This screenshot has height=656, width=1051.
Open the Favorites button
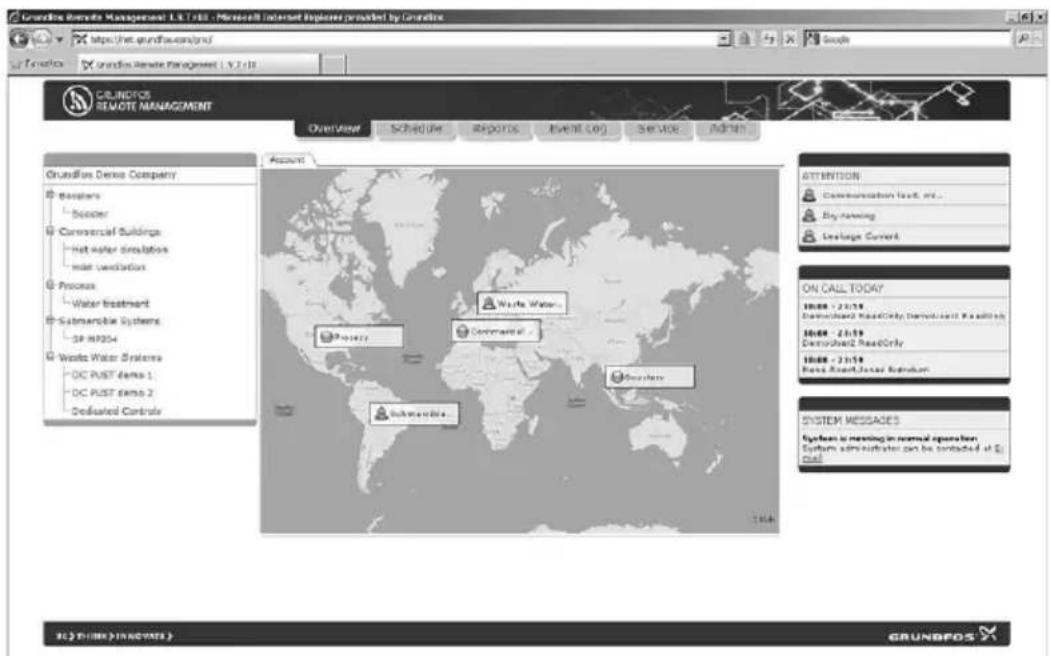pyautogui.click(x=38, y=64)
